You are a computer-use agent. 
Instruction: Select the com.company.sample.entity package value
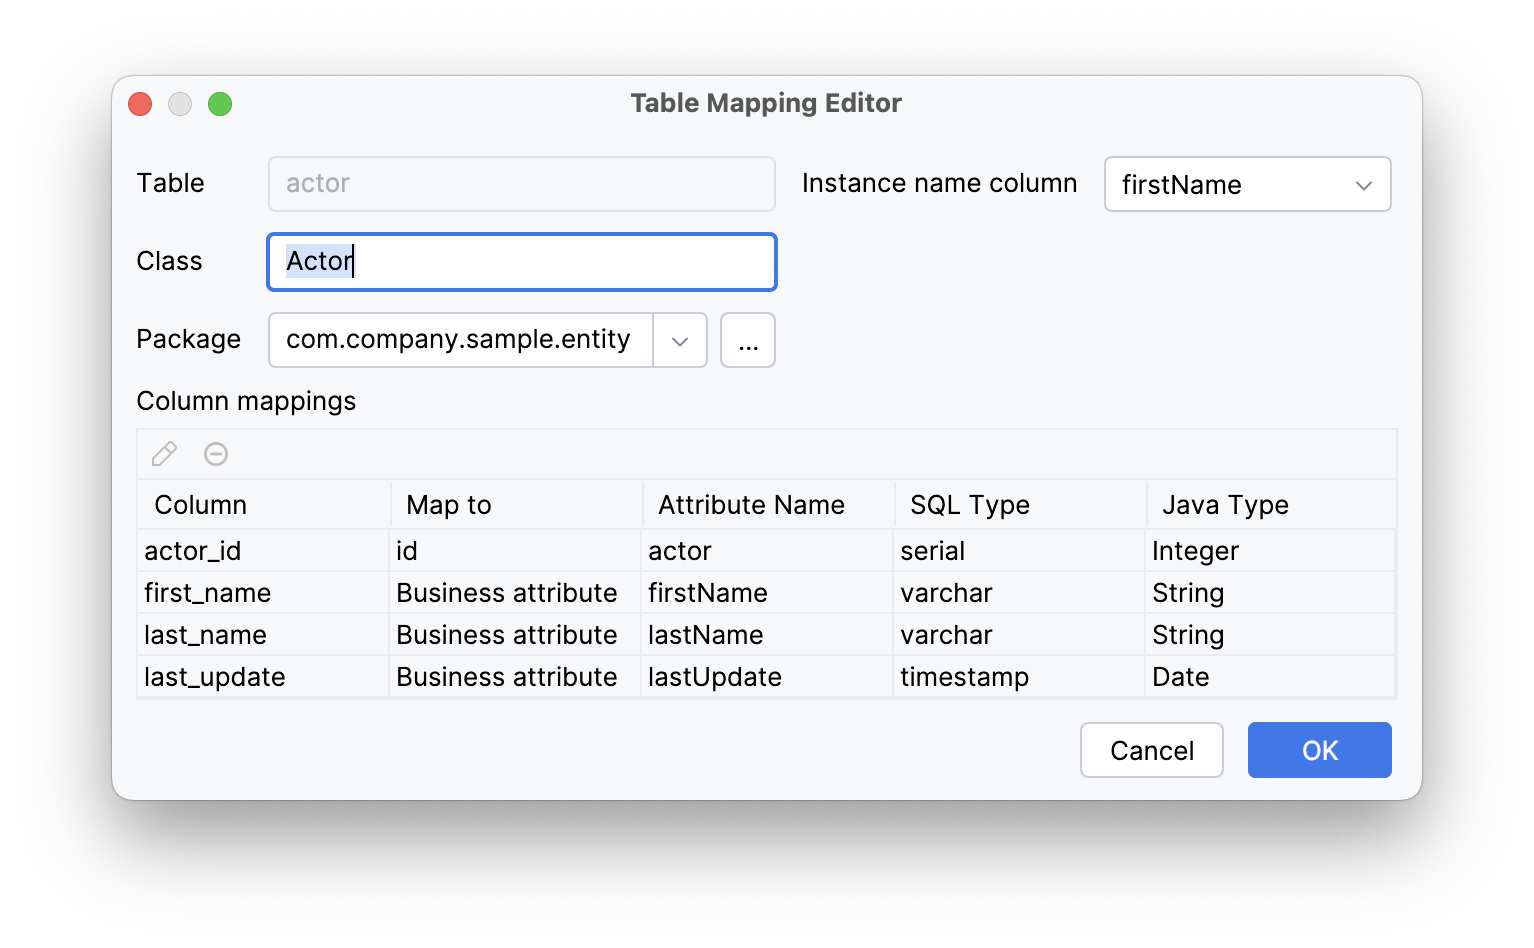458,340
